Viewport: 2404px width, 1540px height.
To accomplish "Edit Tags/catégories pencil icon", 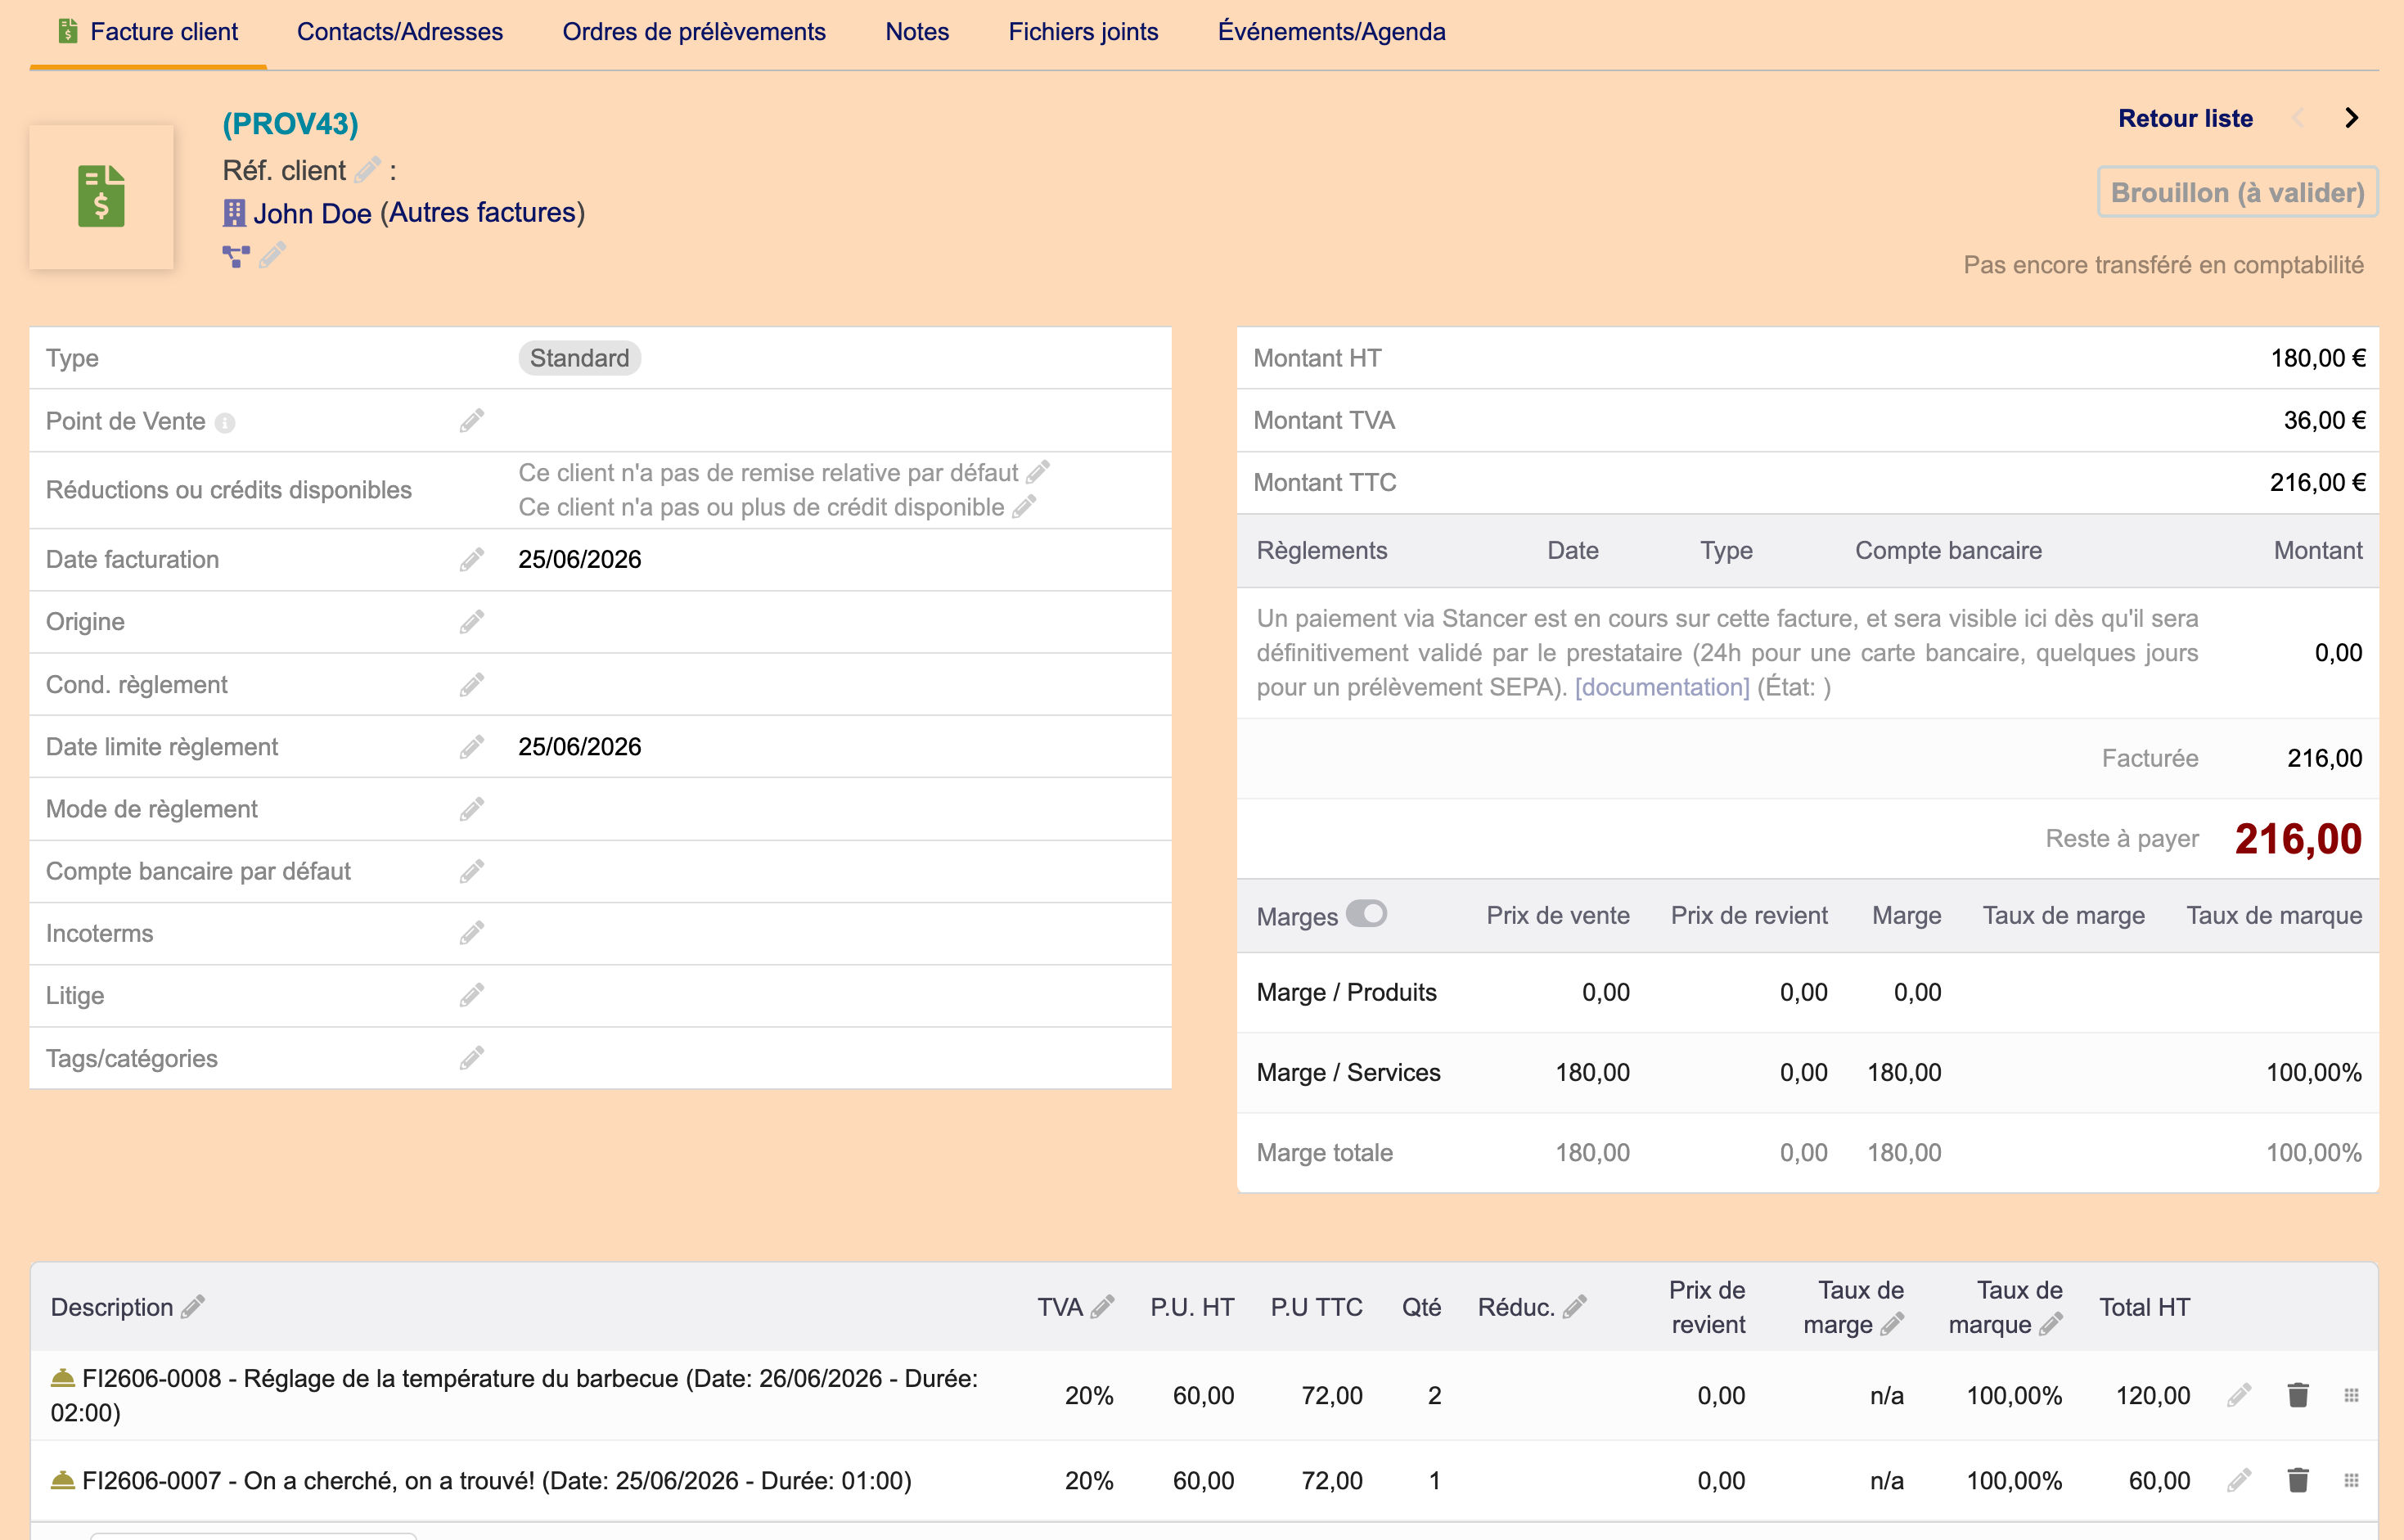I will [472, 1058].
